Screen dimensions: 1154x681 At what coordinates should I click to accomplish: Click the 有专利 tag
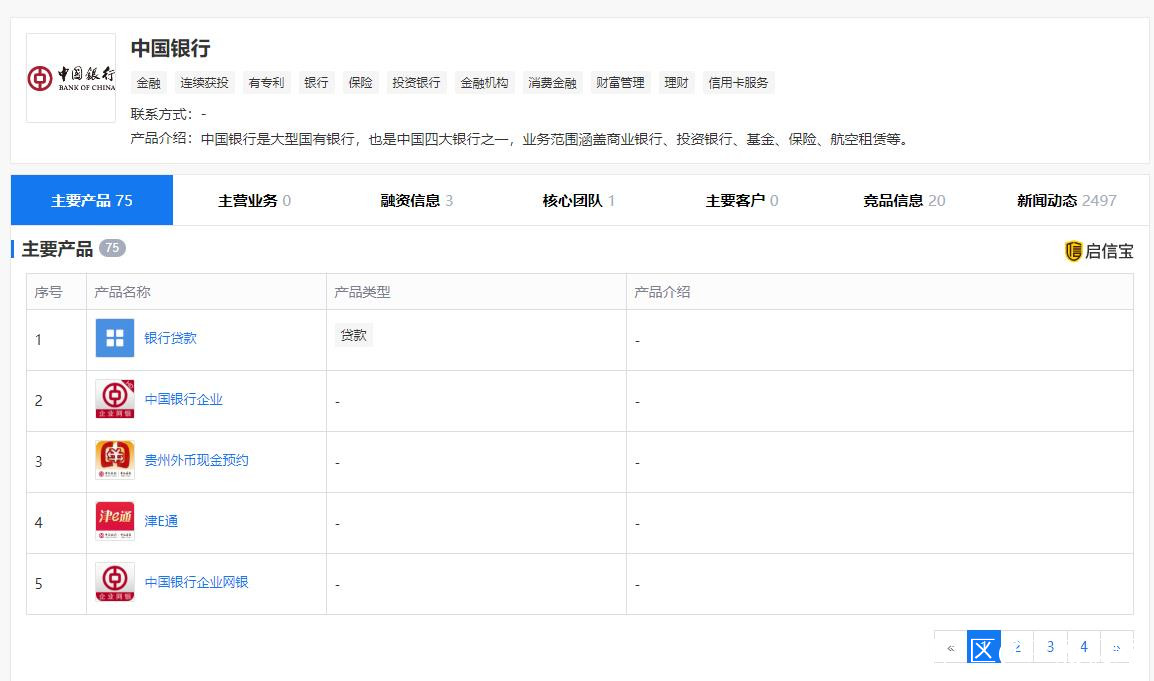266,82
